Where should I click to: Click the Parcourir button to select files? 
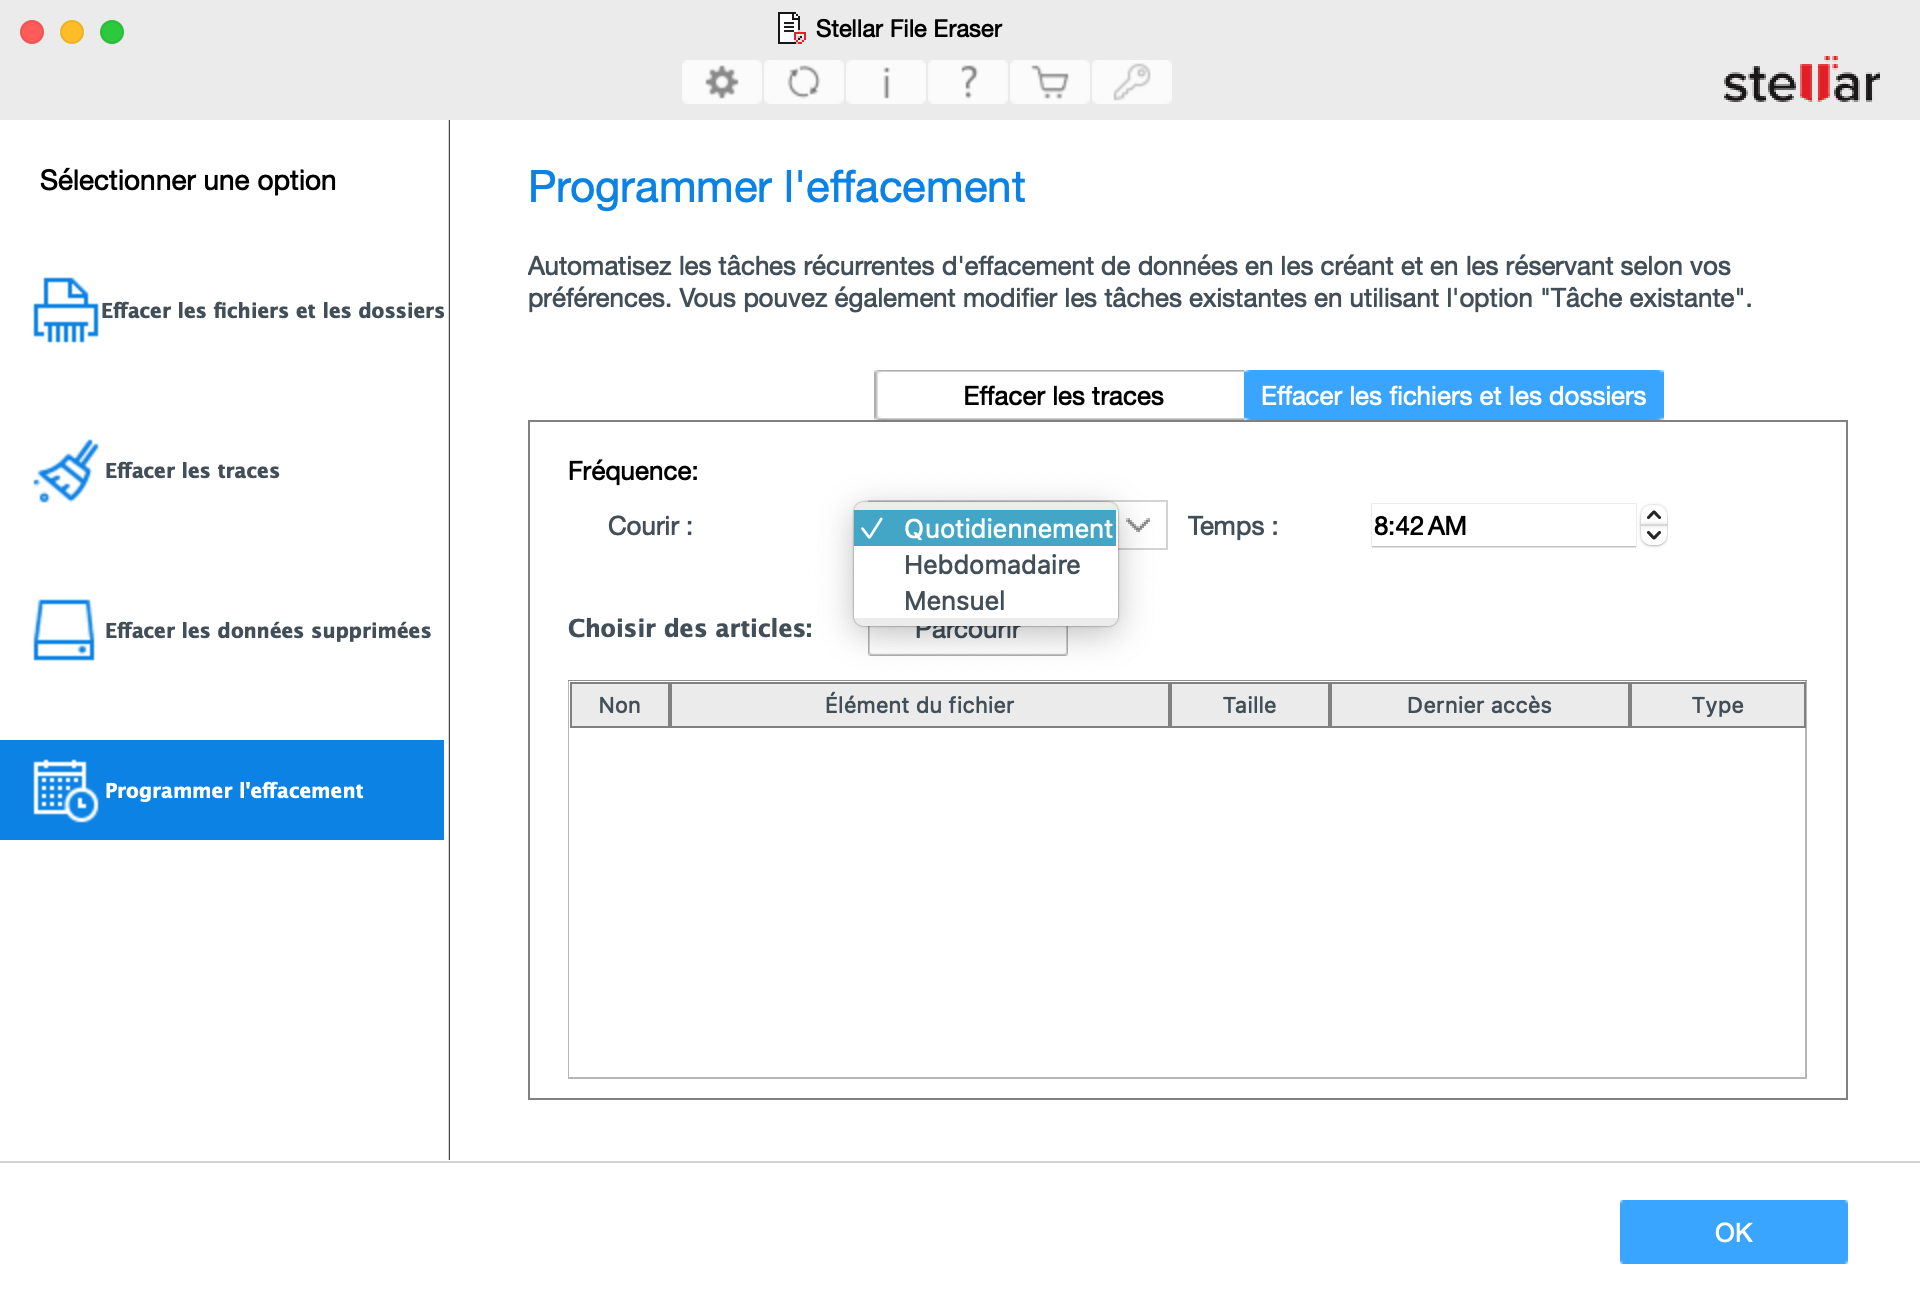967,628
